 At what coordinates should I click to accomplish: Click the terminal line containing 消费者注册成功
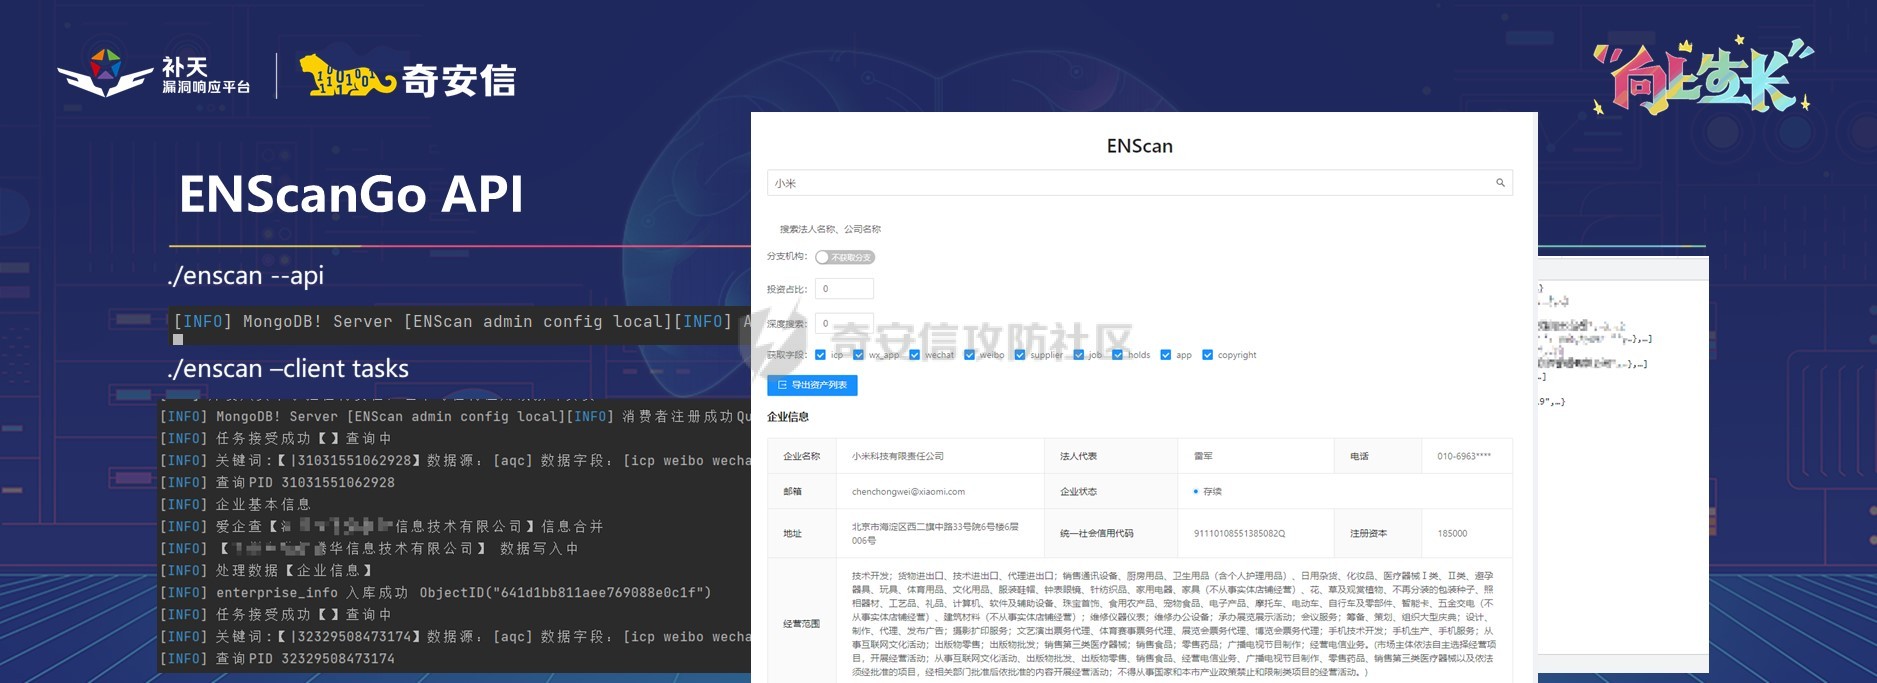(455, 417)
